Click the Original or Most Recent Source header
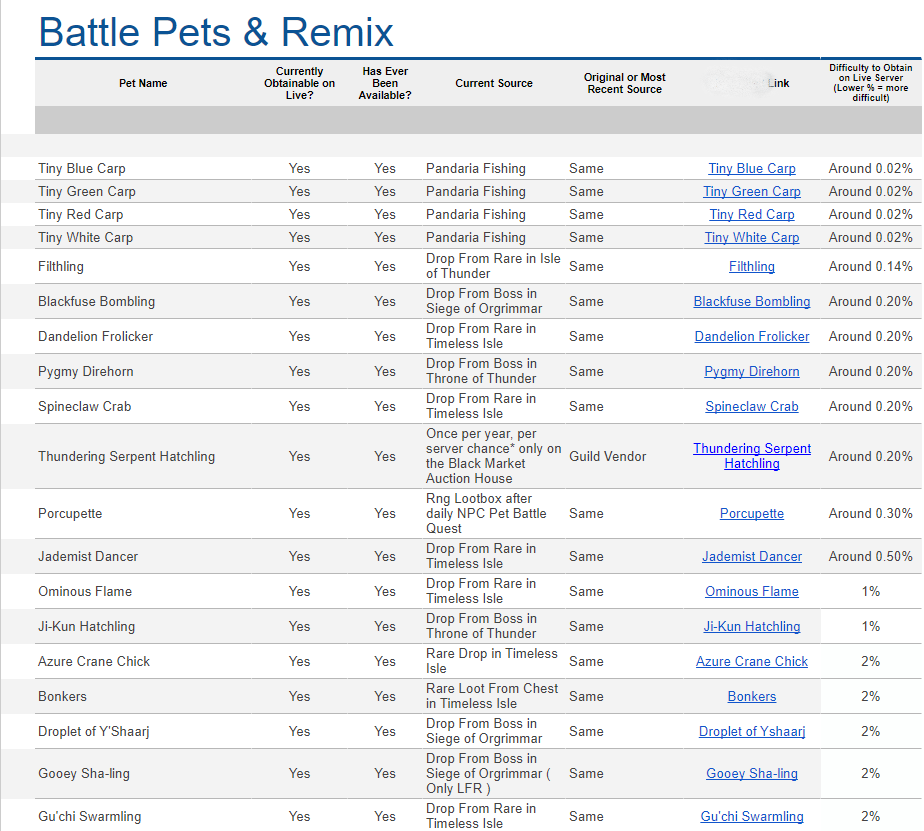This screenshot has width=924, height=831. (625, 83)
